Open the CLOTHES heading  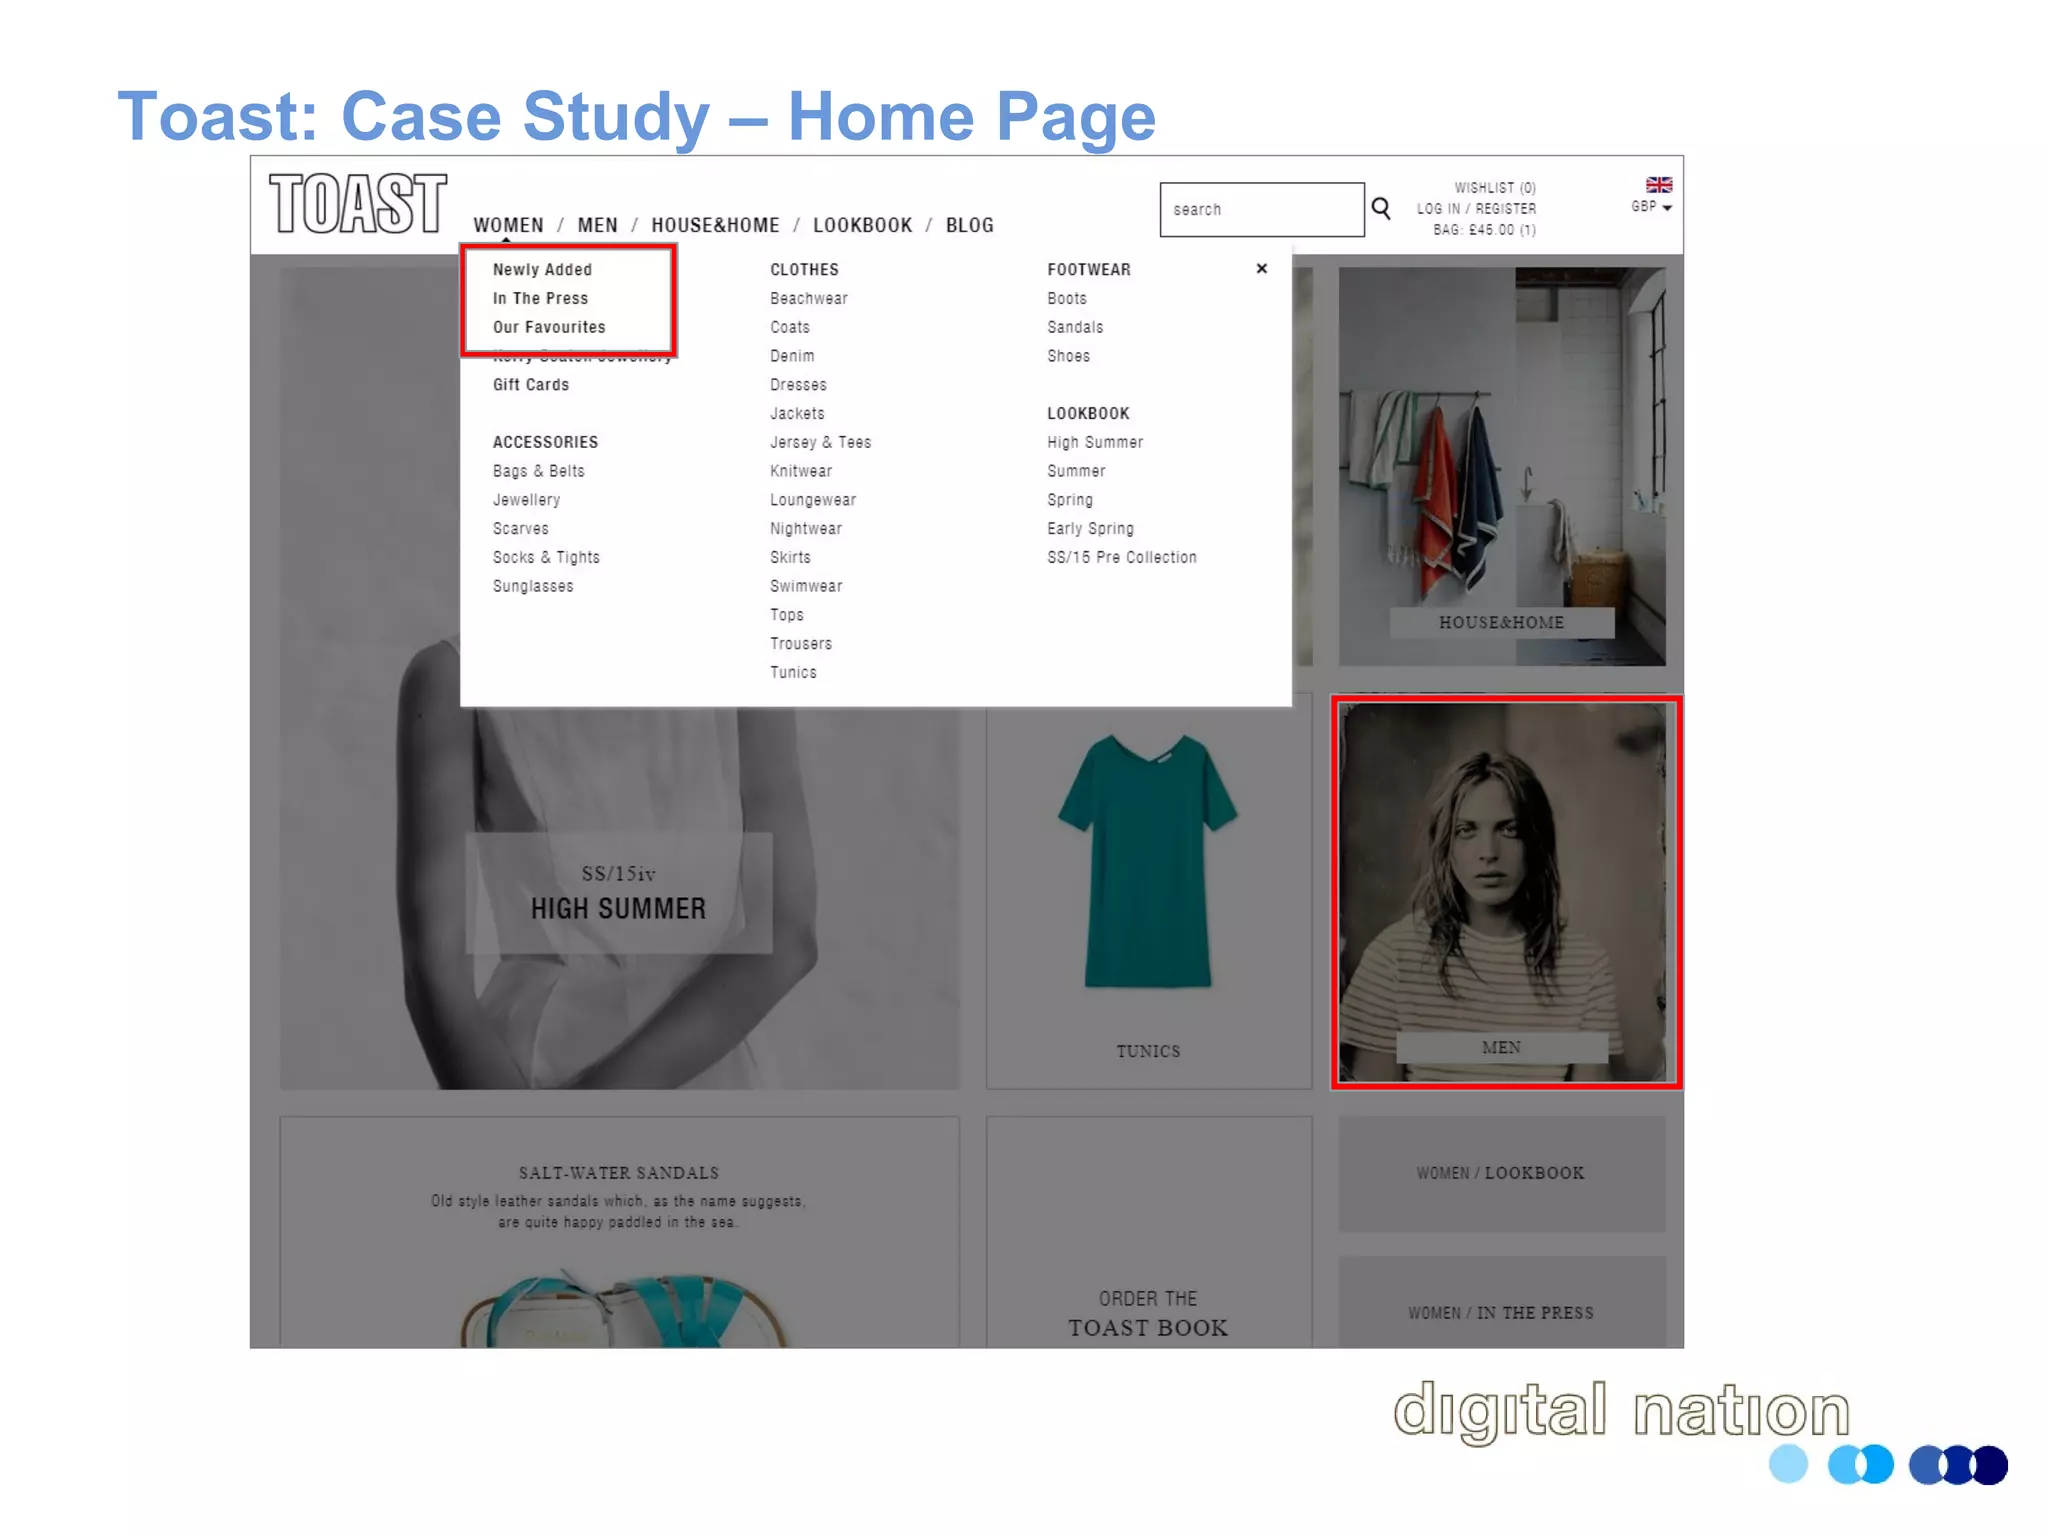point(804,270)
